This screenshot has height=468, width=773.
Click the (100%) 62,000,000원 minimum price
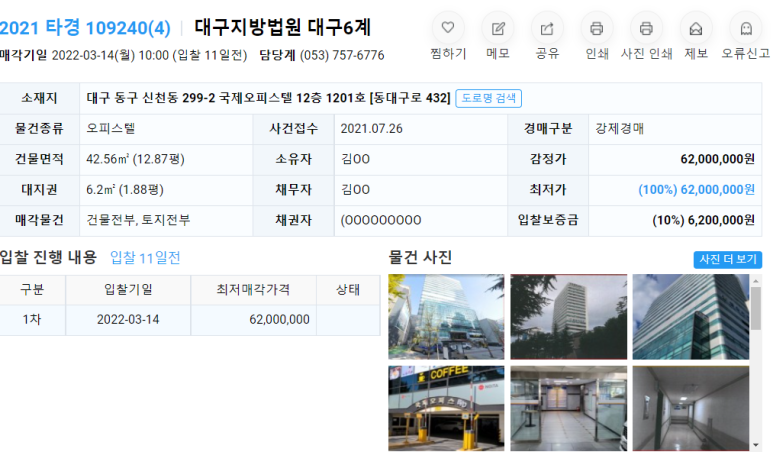point(696,189)
